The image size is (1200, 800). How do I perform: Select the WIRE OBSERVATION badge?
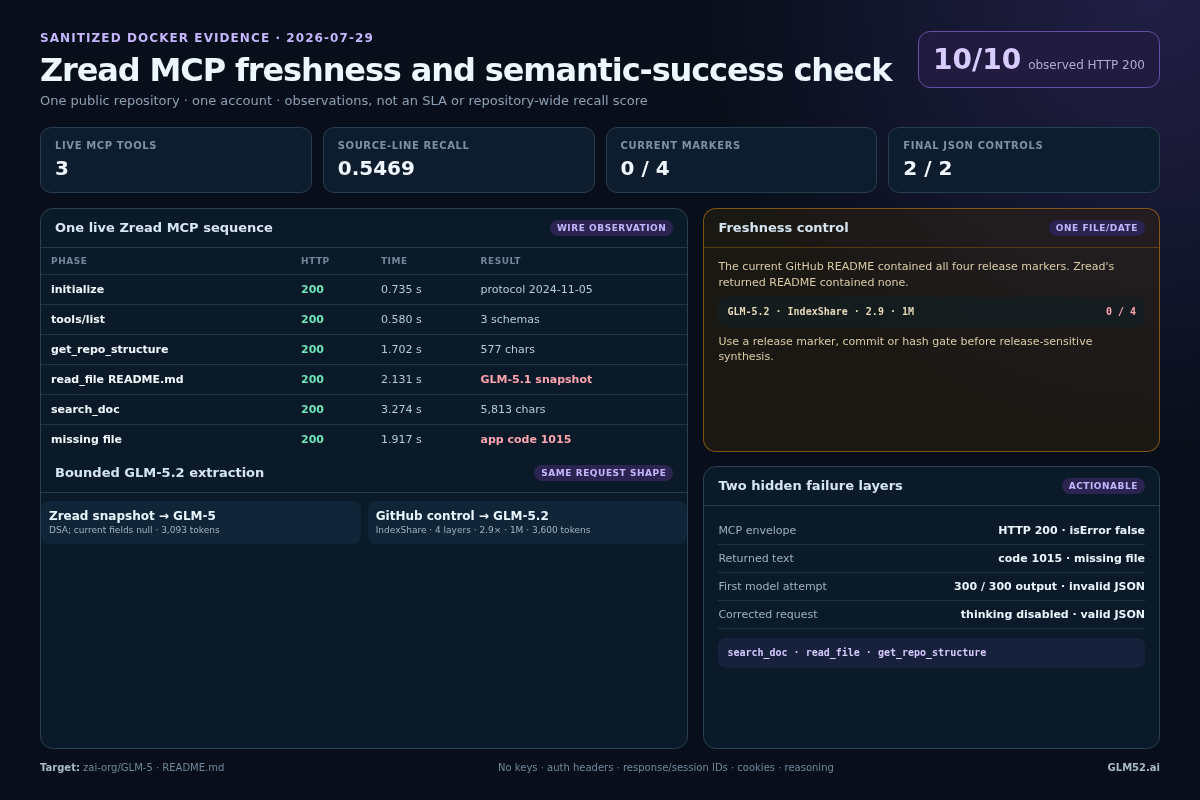[x=611, y=228]
